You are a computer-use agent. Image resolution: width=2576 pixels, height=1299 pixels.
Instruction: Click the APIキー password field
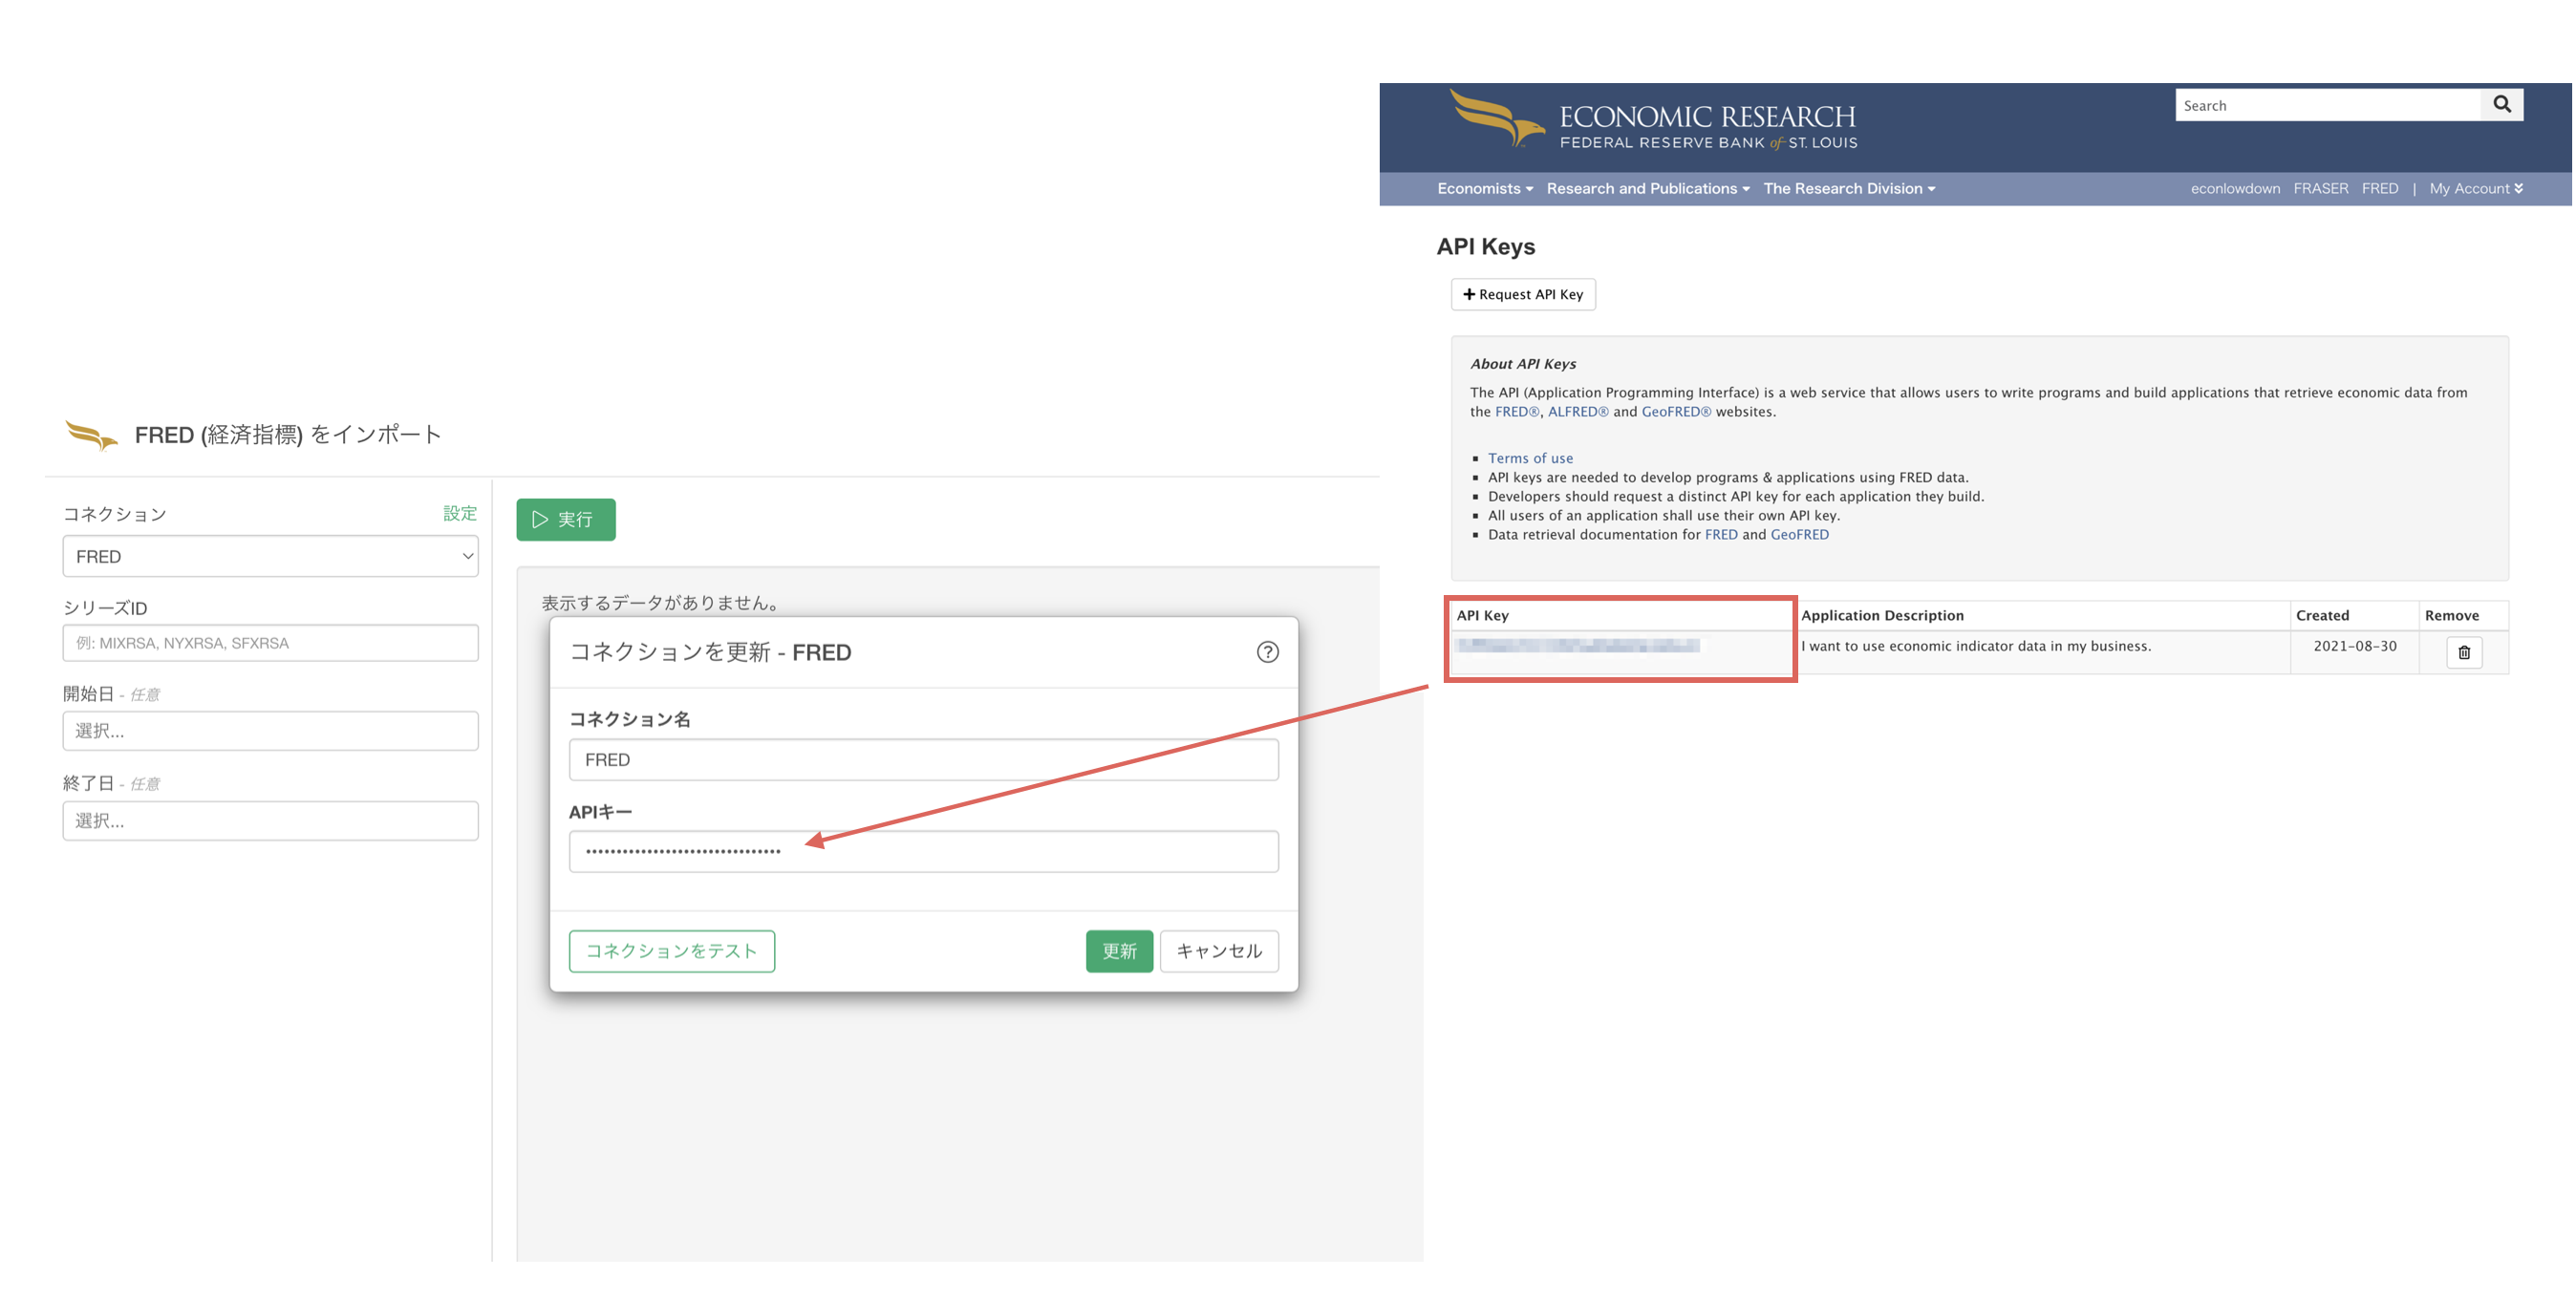(x=923, y=851)
